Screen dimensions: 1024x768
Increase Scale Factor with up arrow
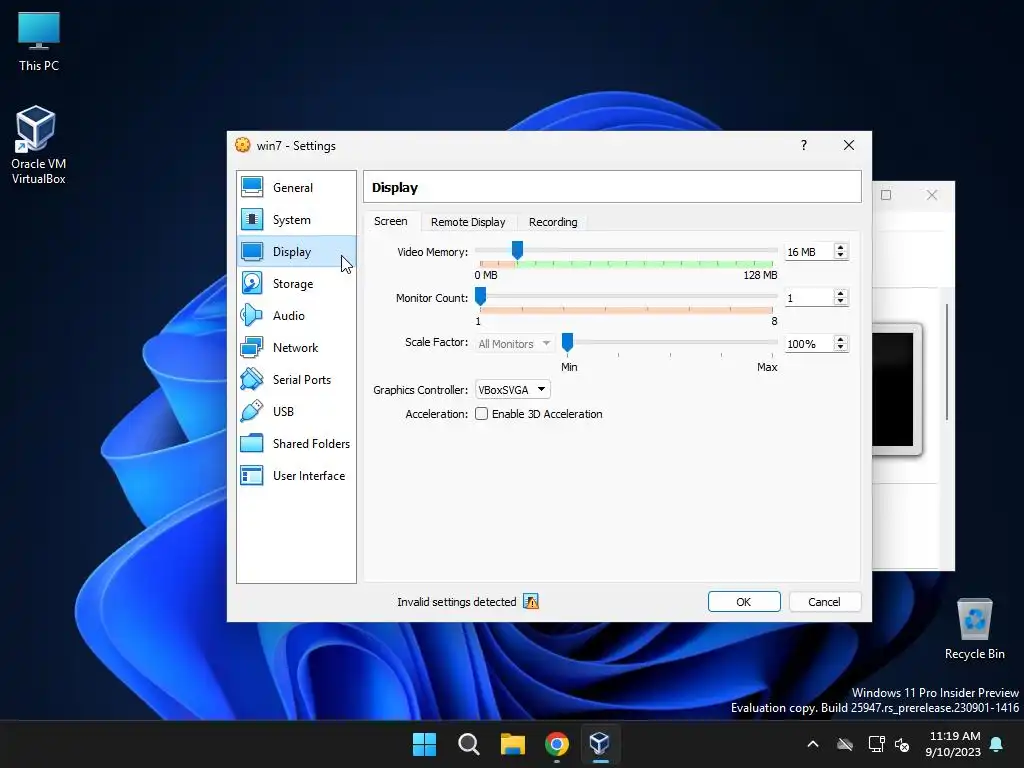pos(840,340)
